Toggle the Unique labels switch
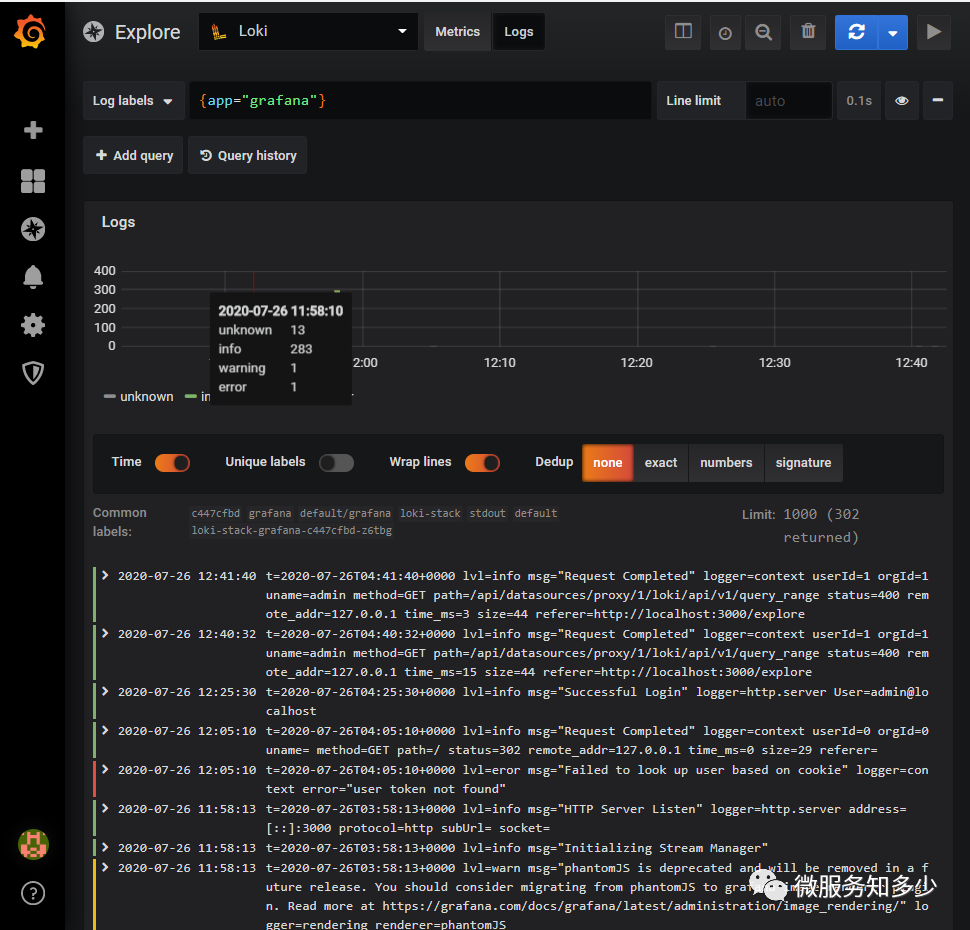 336,463
